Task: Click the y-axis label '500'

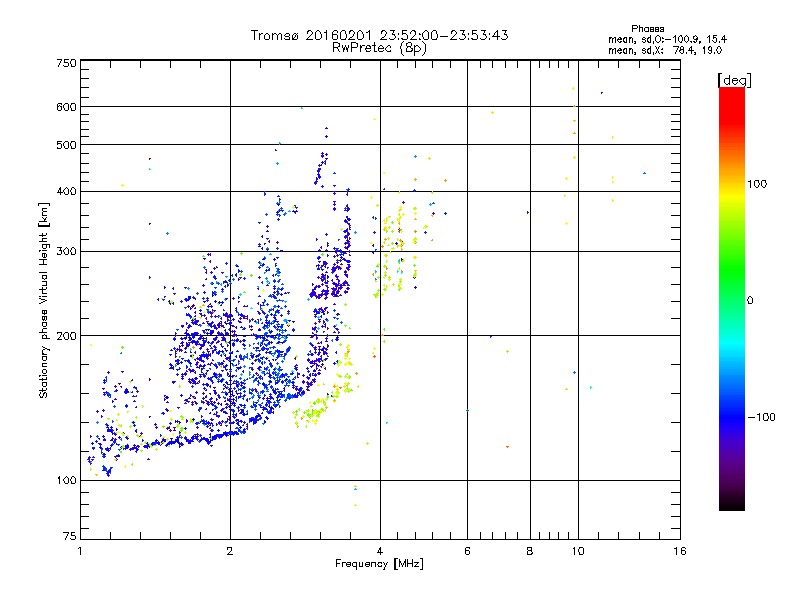Action: click(66, 145)
